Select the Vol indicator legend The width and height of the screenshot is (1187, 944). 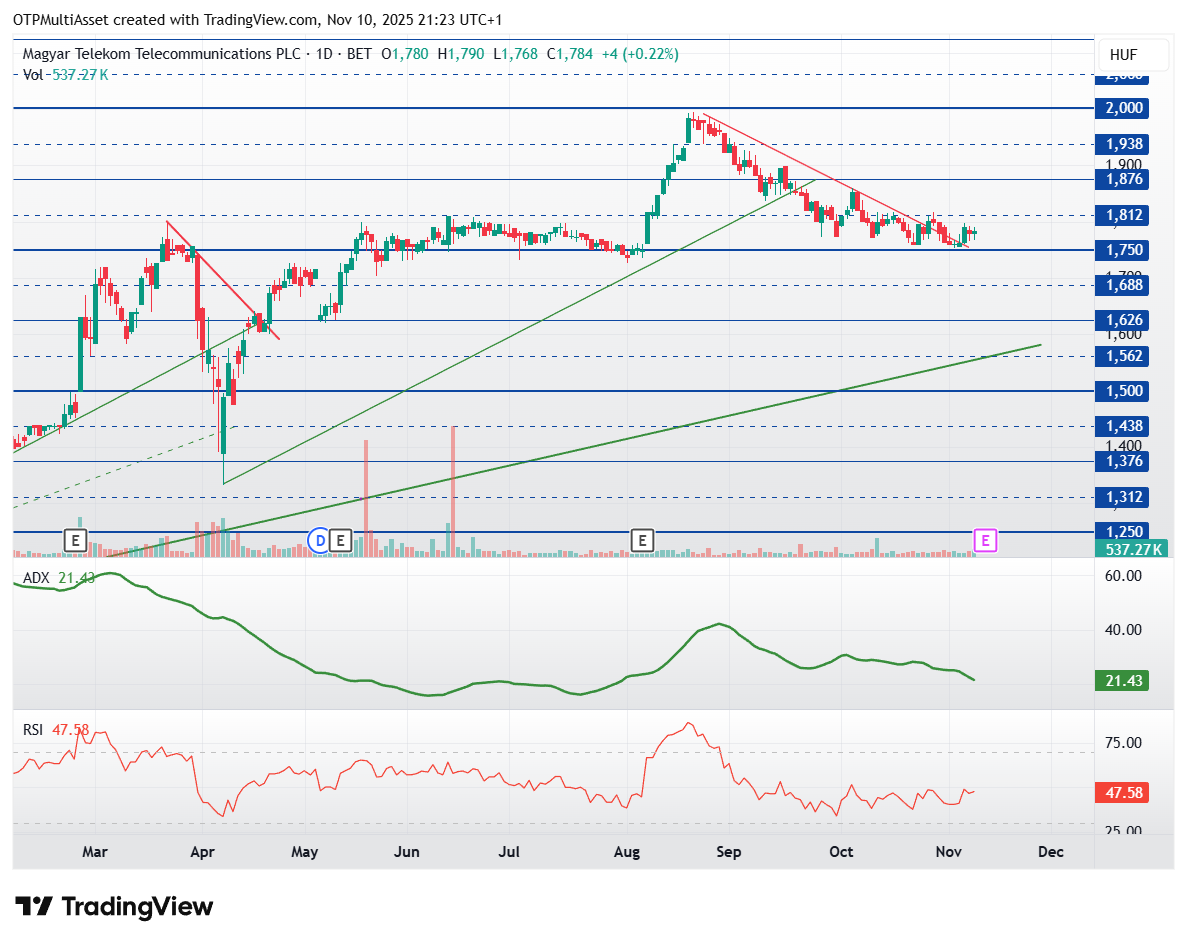coord(33,73)
